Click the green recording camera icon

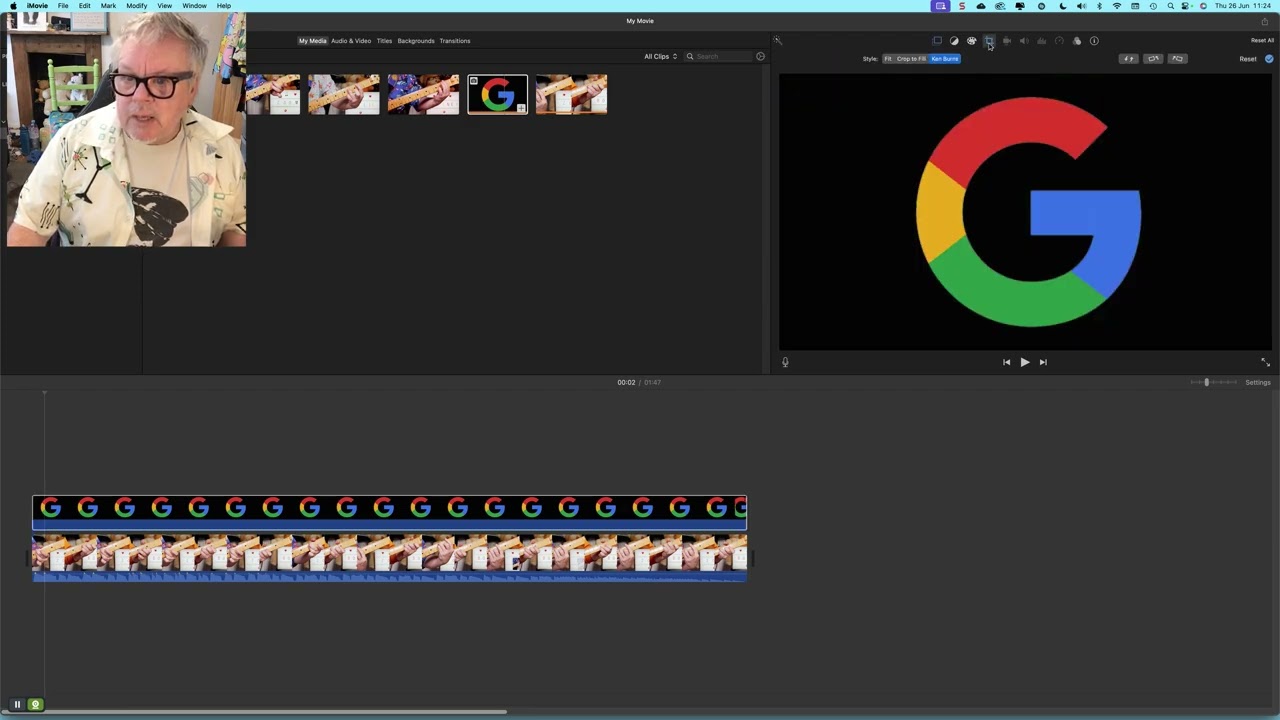click(35, 705)
